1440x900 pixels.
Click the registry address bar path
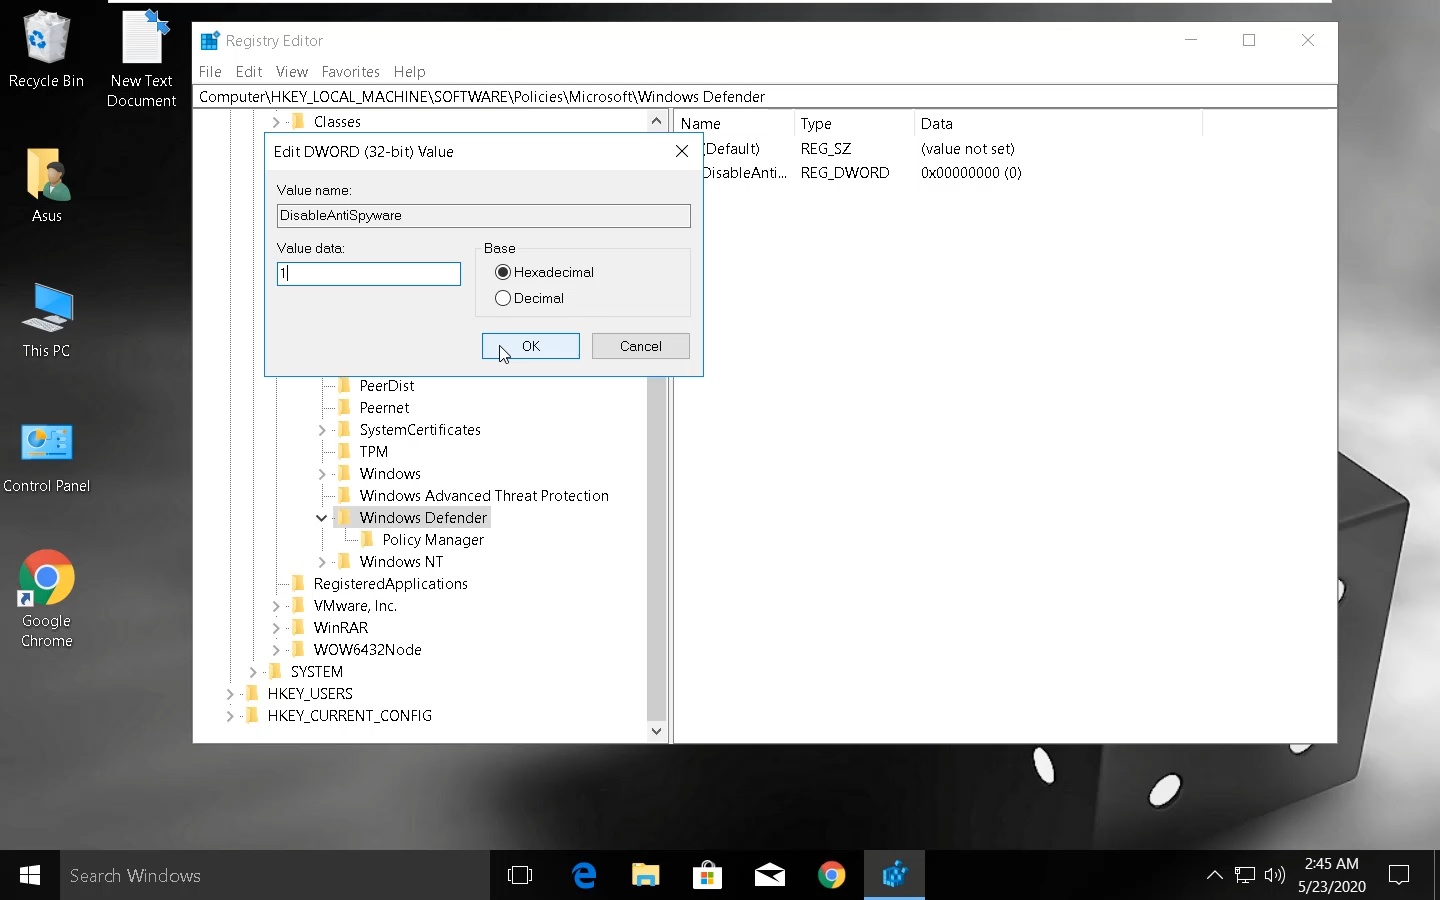pyautogui.click(x=766, y=97)
